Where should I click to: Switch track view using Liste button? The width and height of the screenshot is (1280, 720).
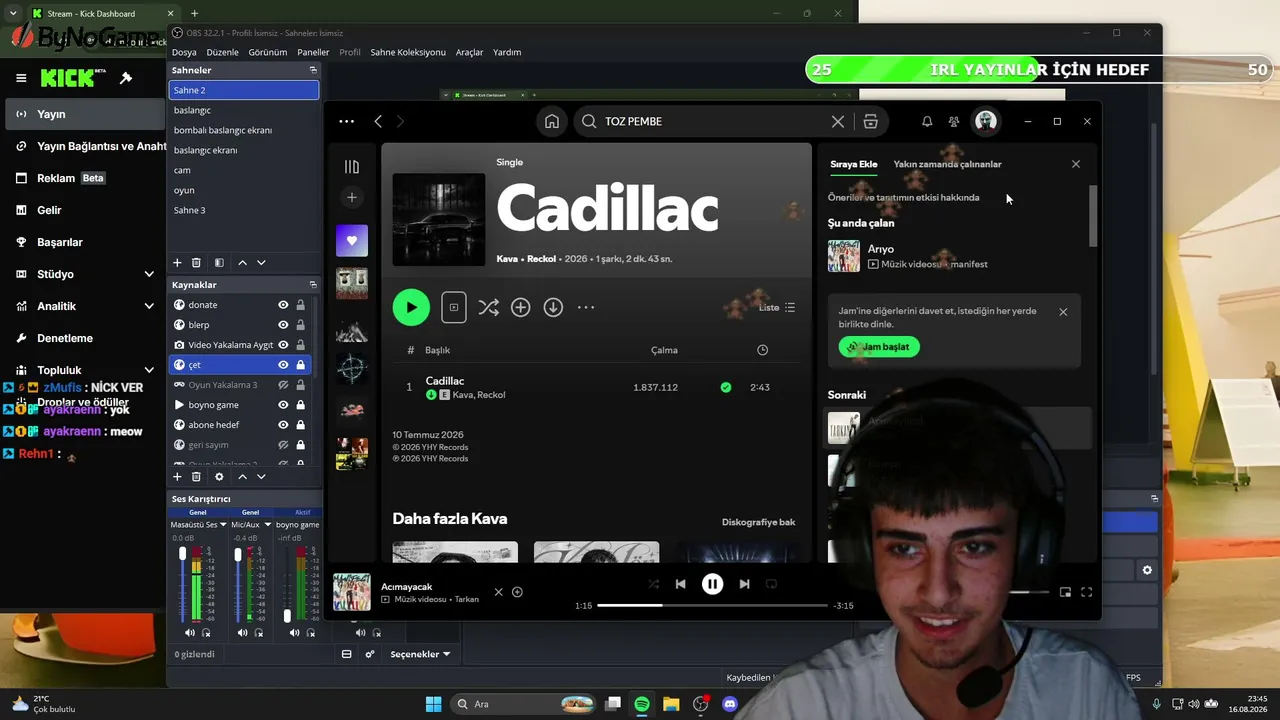[777, 307]
